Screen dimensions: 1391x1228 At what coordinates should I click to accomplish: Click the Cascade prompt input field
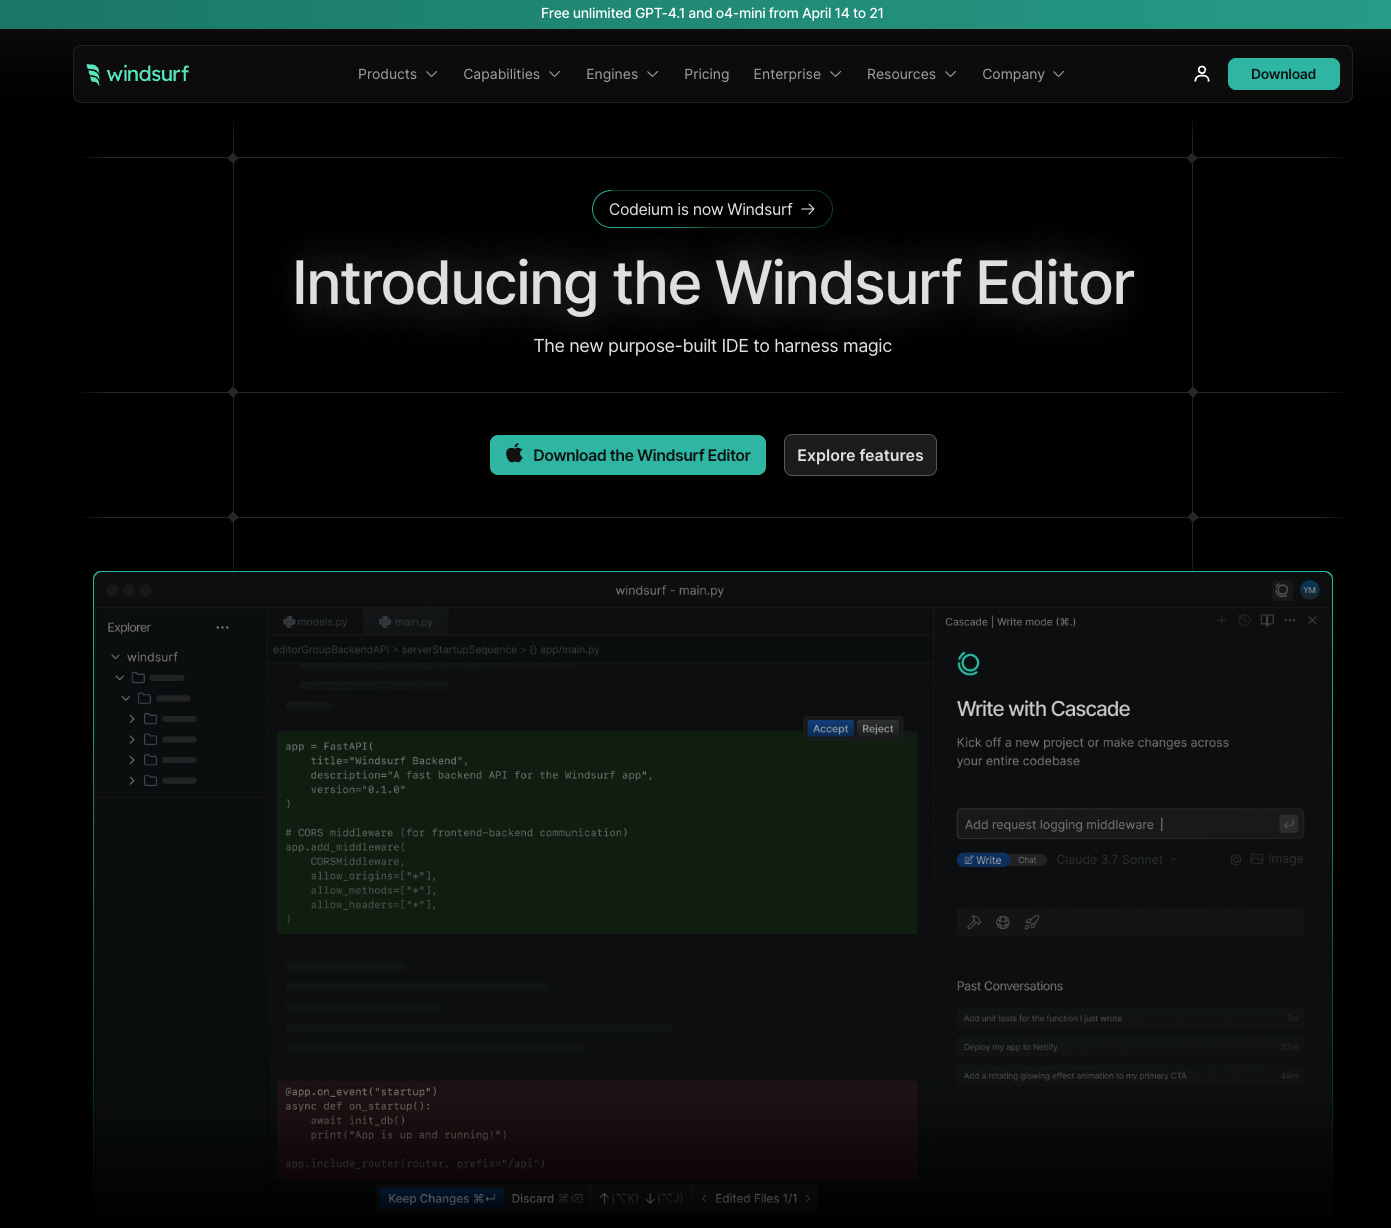pos(1130,824)
